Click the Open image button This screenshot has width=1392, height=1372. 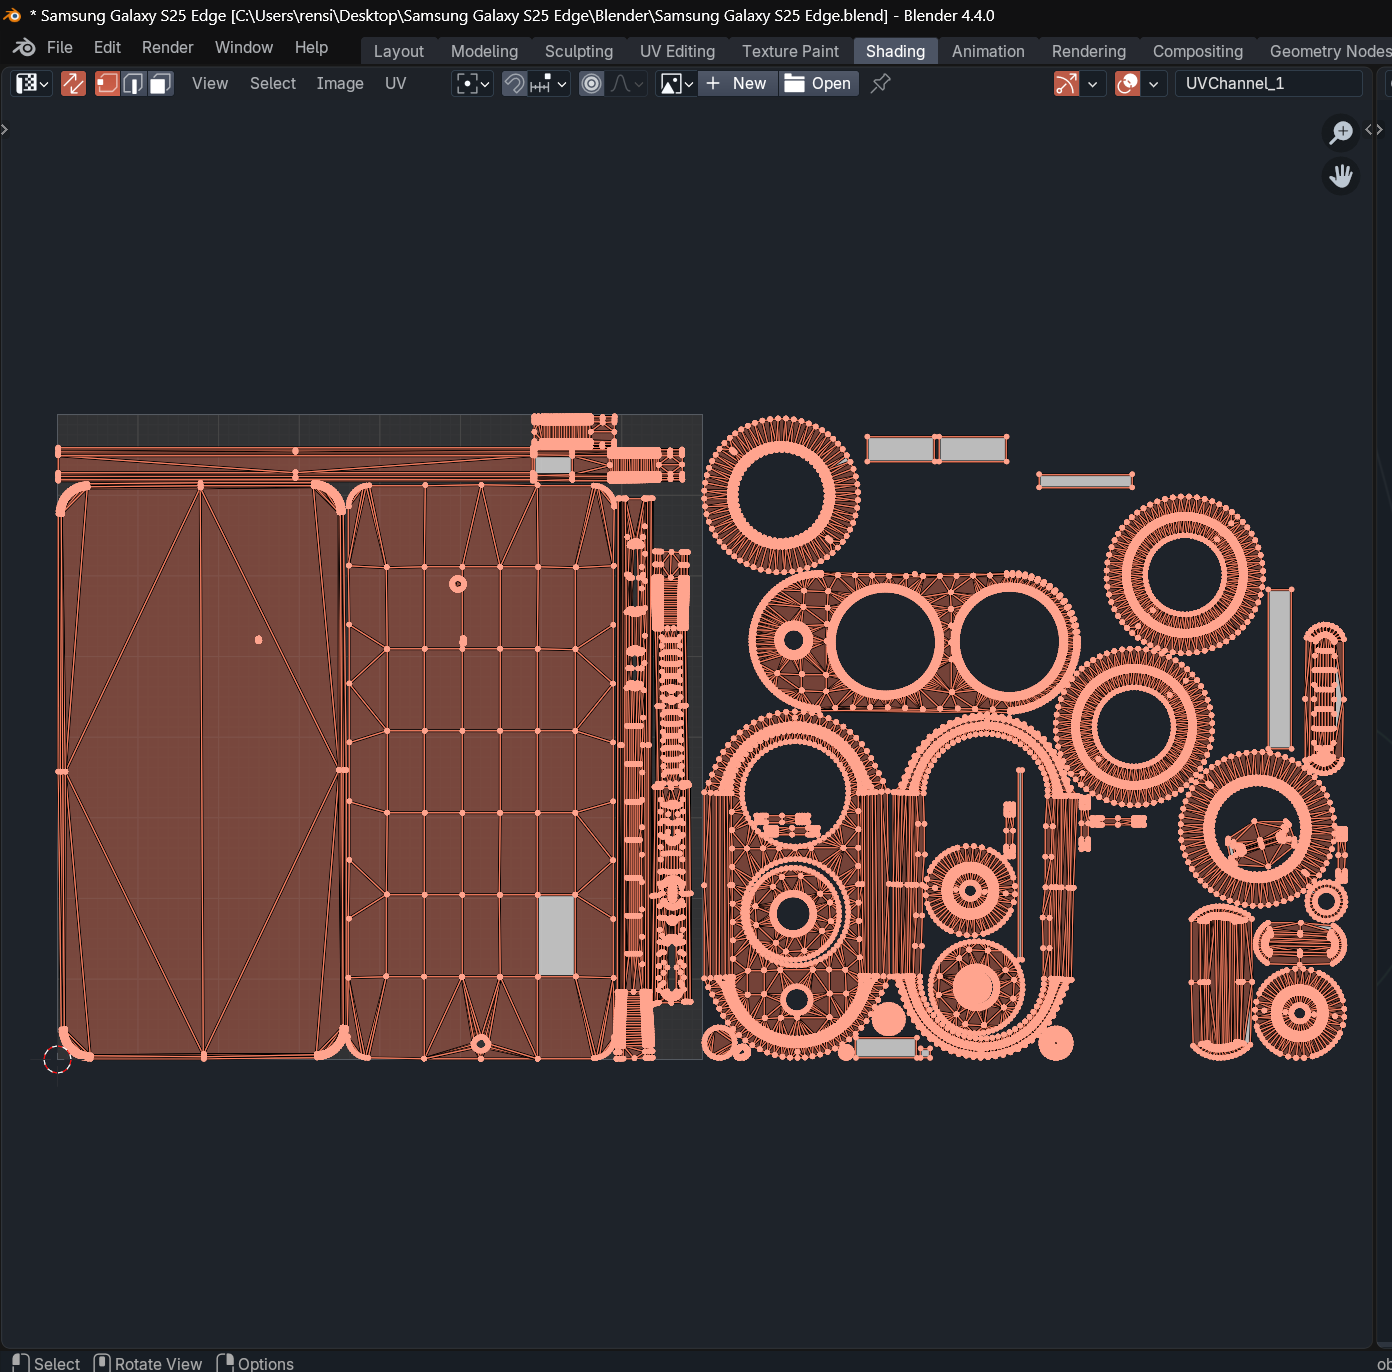pos(819,84)
